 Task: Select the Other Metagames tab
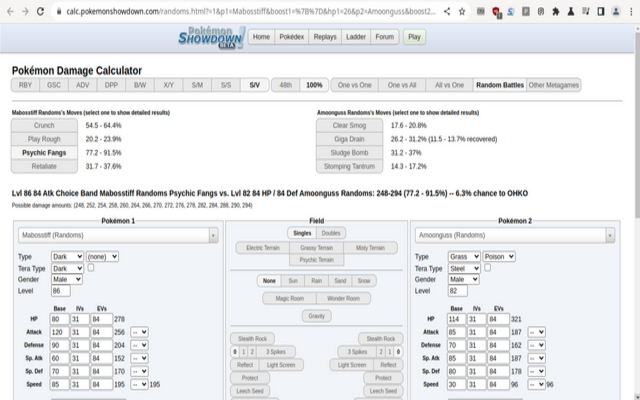click(553, 86)
